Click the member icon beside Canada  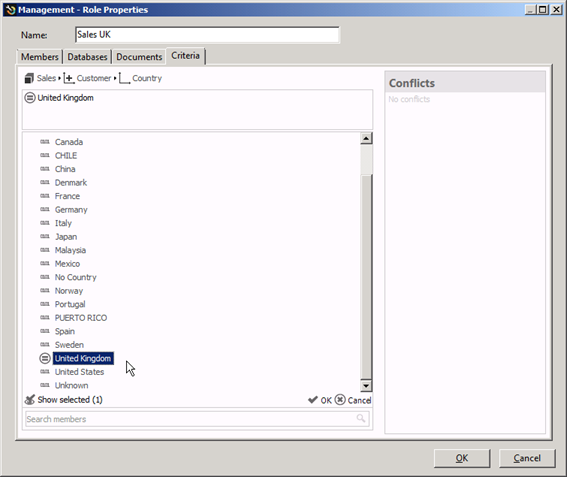tap(45, 142)
